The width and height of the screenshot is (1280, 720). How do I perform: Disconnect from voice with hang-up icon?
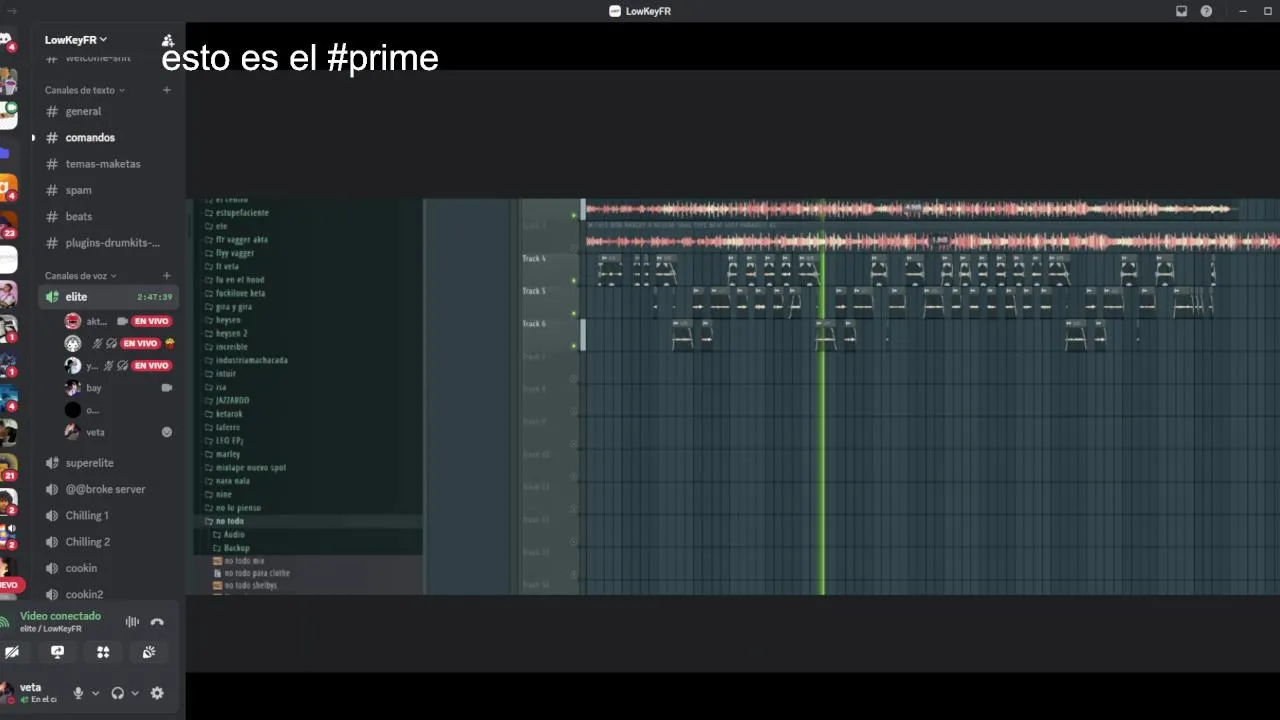tap(157, 622)
